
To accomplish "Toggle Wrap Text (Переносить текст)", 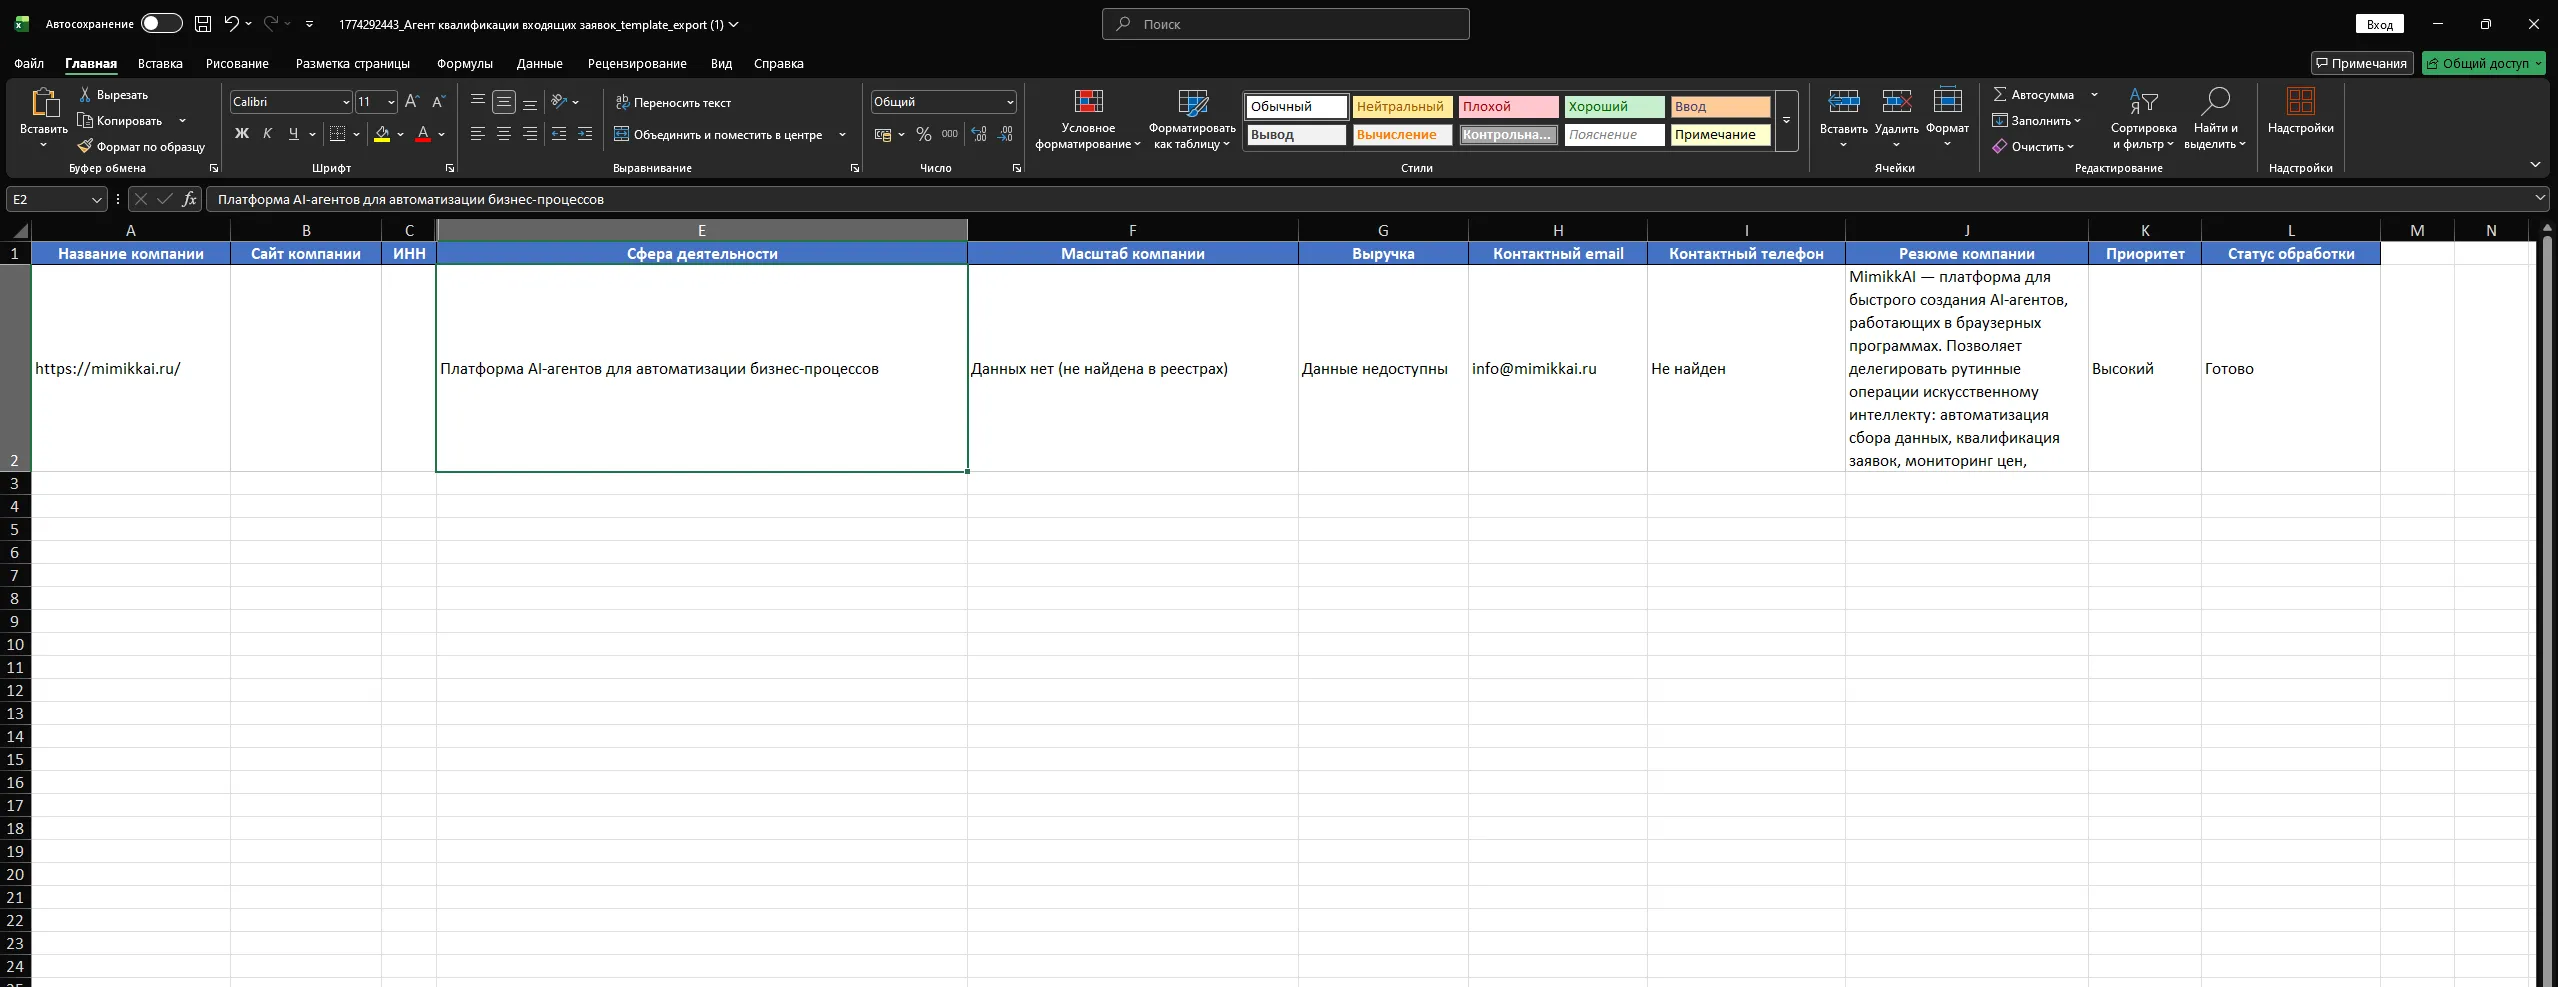I will point(672,102).
